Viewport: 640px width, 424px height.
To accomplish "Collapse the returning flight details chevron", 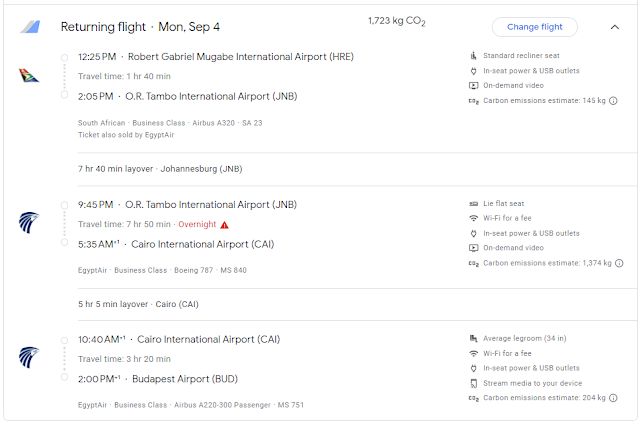I will tap(614, 27).
